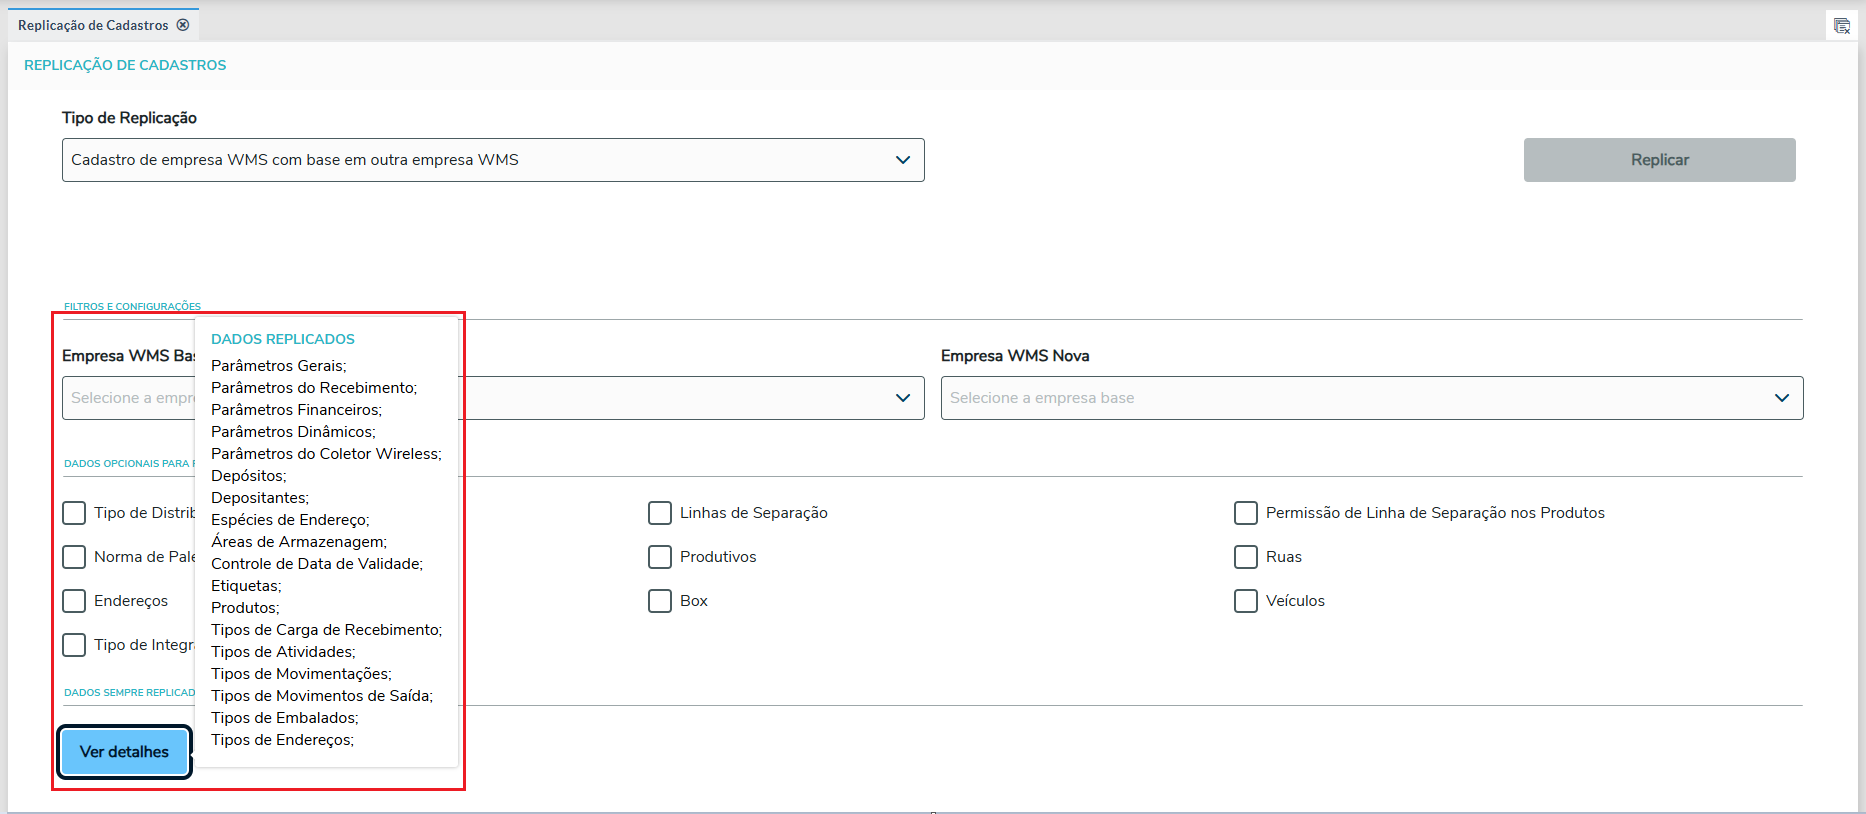Viewport: 1866px width, 814px height.
Task: Click the Ver detalhes button
Action: pyautogui.click(x=124, y=752)
